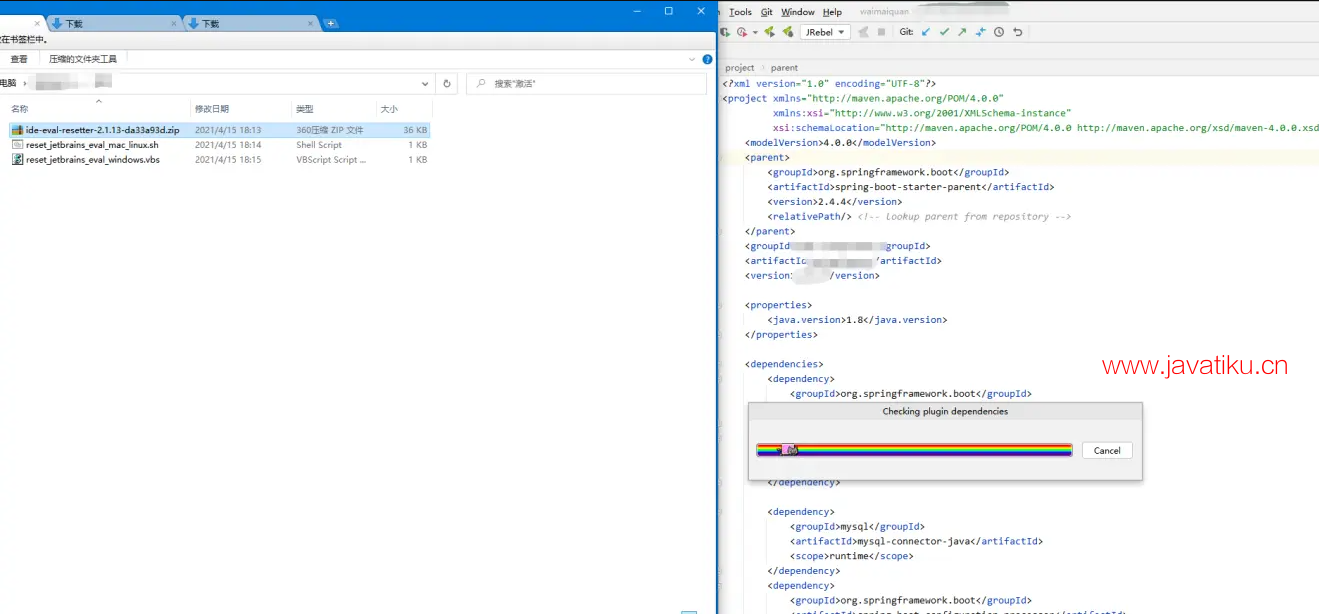Close the third 下载 tab

(x=310, y=23)
